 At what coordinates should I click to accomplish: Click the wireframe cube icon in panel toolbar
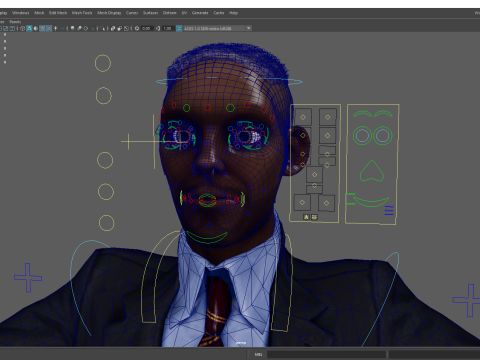[23, 28]
